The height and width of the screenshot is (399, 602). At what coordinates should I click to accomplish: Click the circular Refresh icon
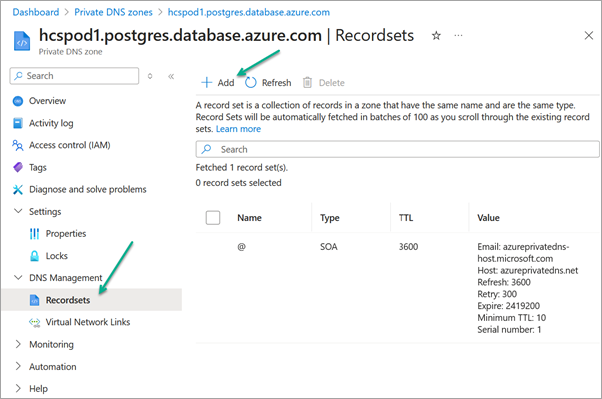(x=251, y=83)
